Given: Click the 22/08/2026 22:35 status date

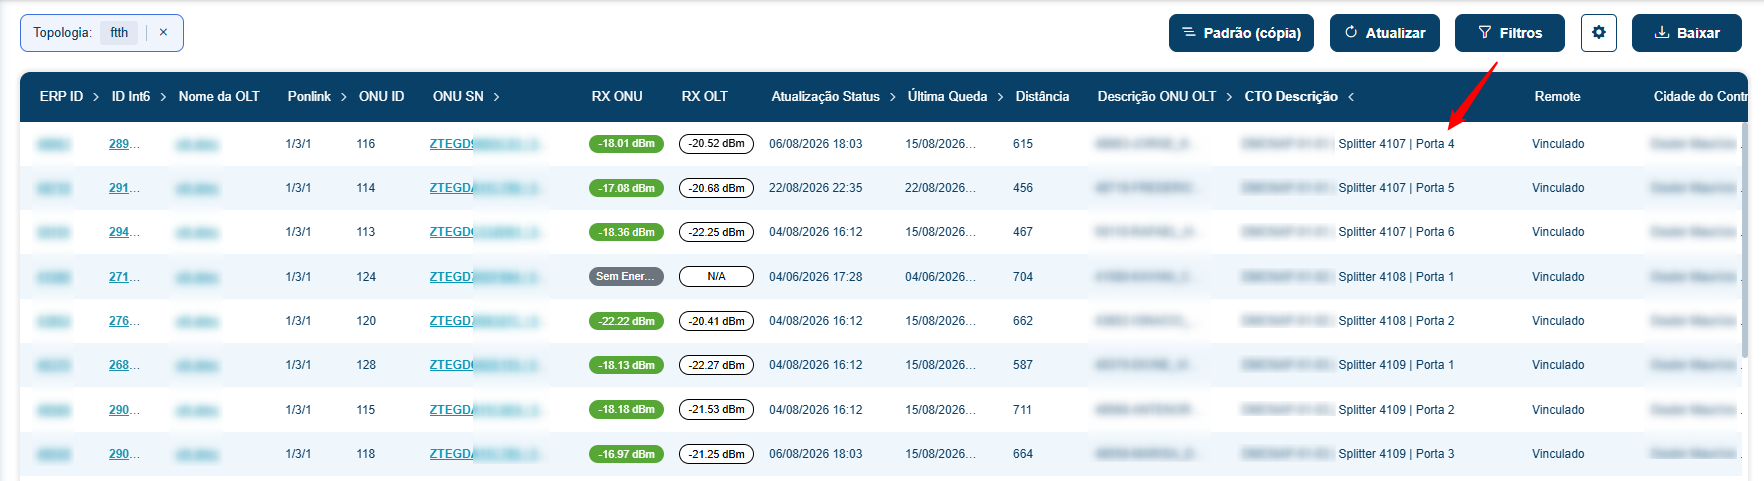Looking at the screenshot, I should point(815,188).
